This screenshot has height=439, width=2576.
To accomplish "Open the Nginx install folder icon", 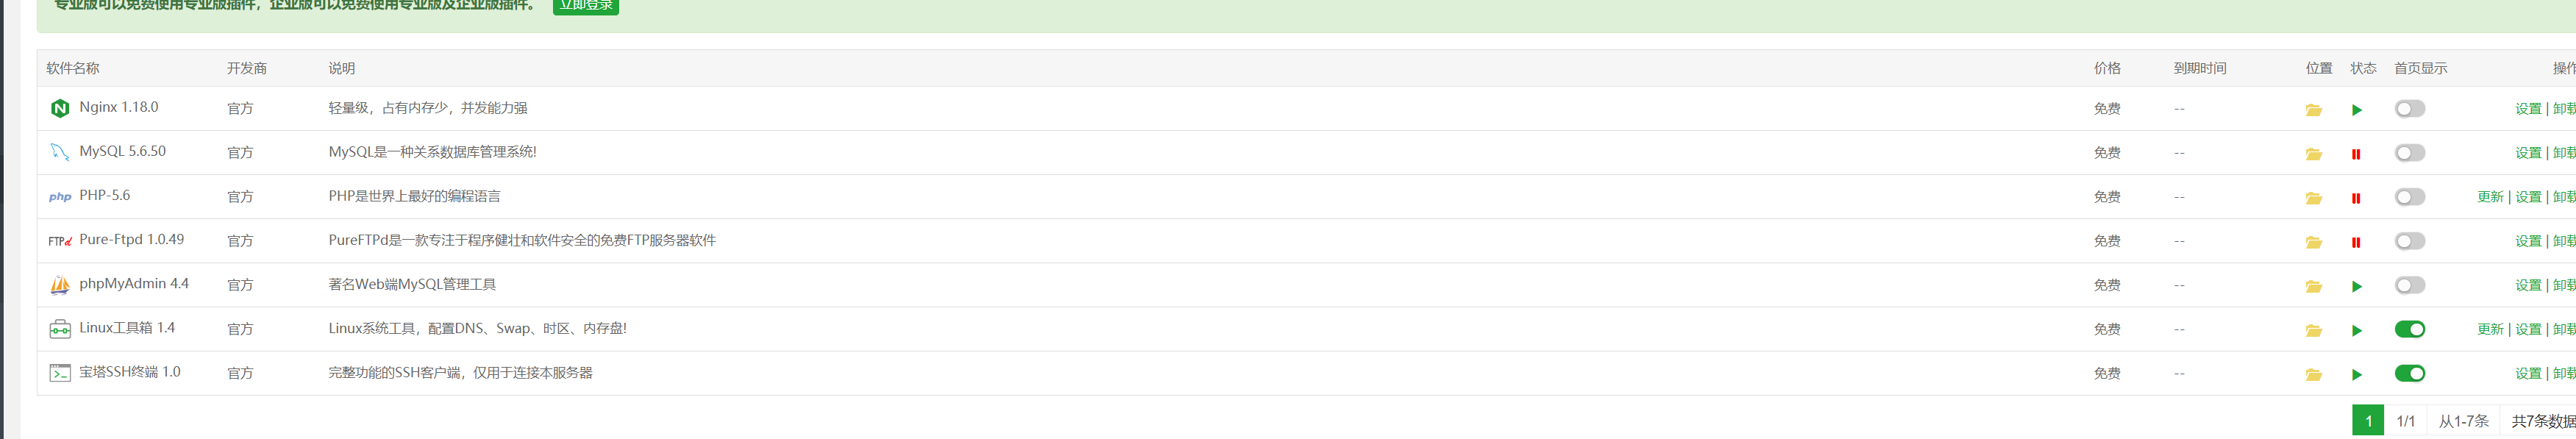I will tap(2313, 110).
